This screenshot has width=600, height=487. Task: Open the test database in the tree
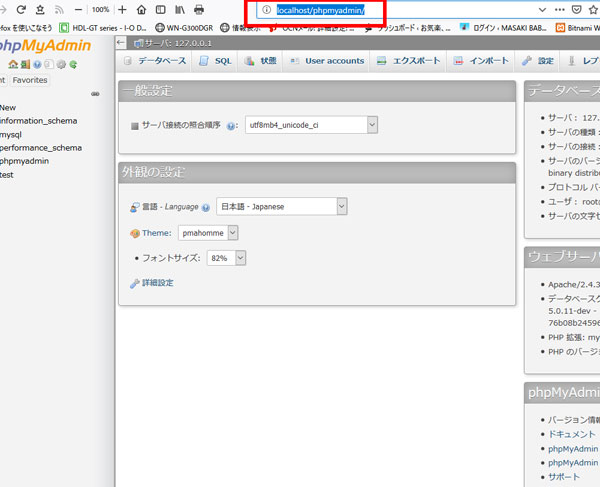(7, 175)
